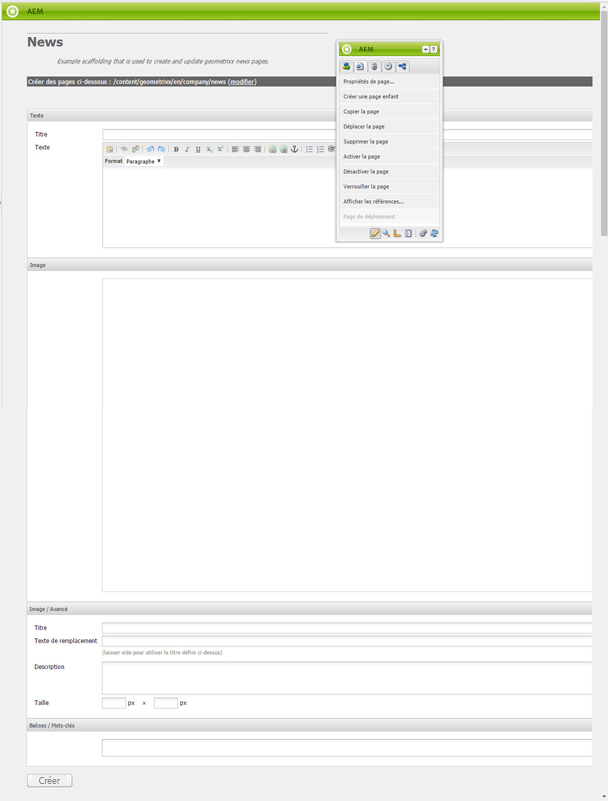
Task: Open Page tab in AEM sidekick
Action: pyautogui.click(x=360, y=66)
